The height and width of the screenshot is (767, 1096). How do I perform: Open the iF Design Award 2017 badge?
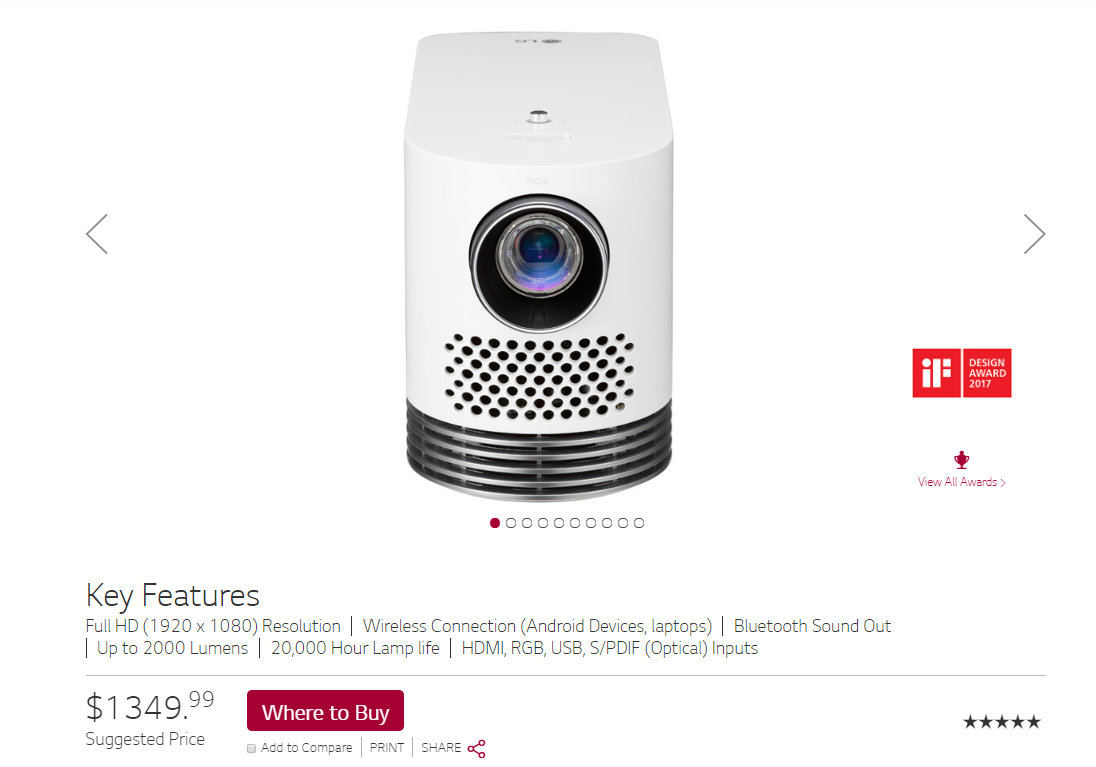962,373
